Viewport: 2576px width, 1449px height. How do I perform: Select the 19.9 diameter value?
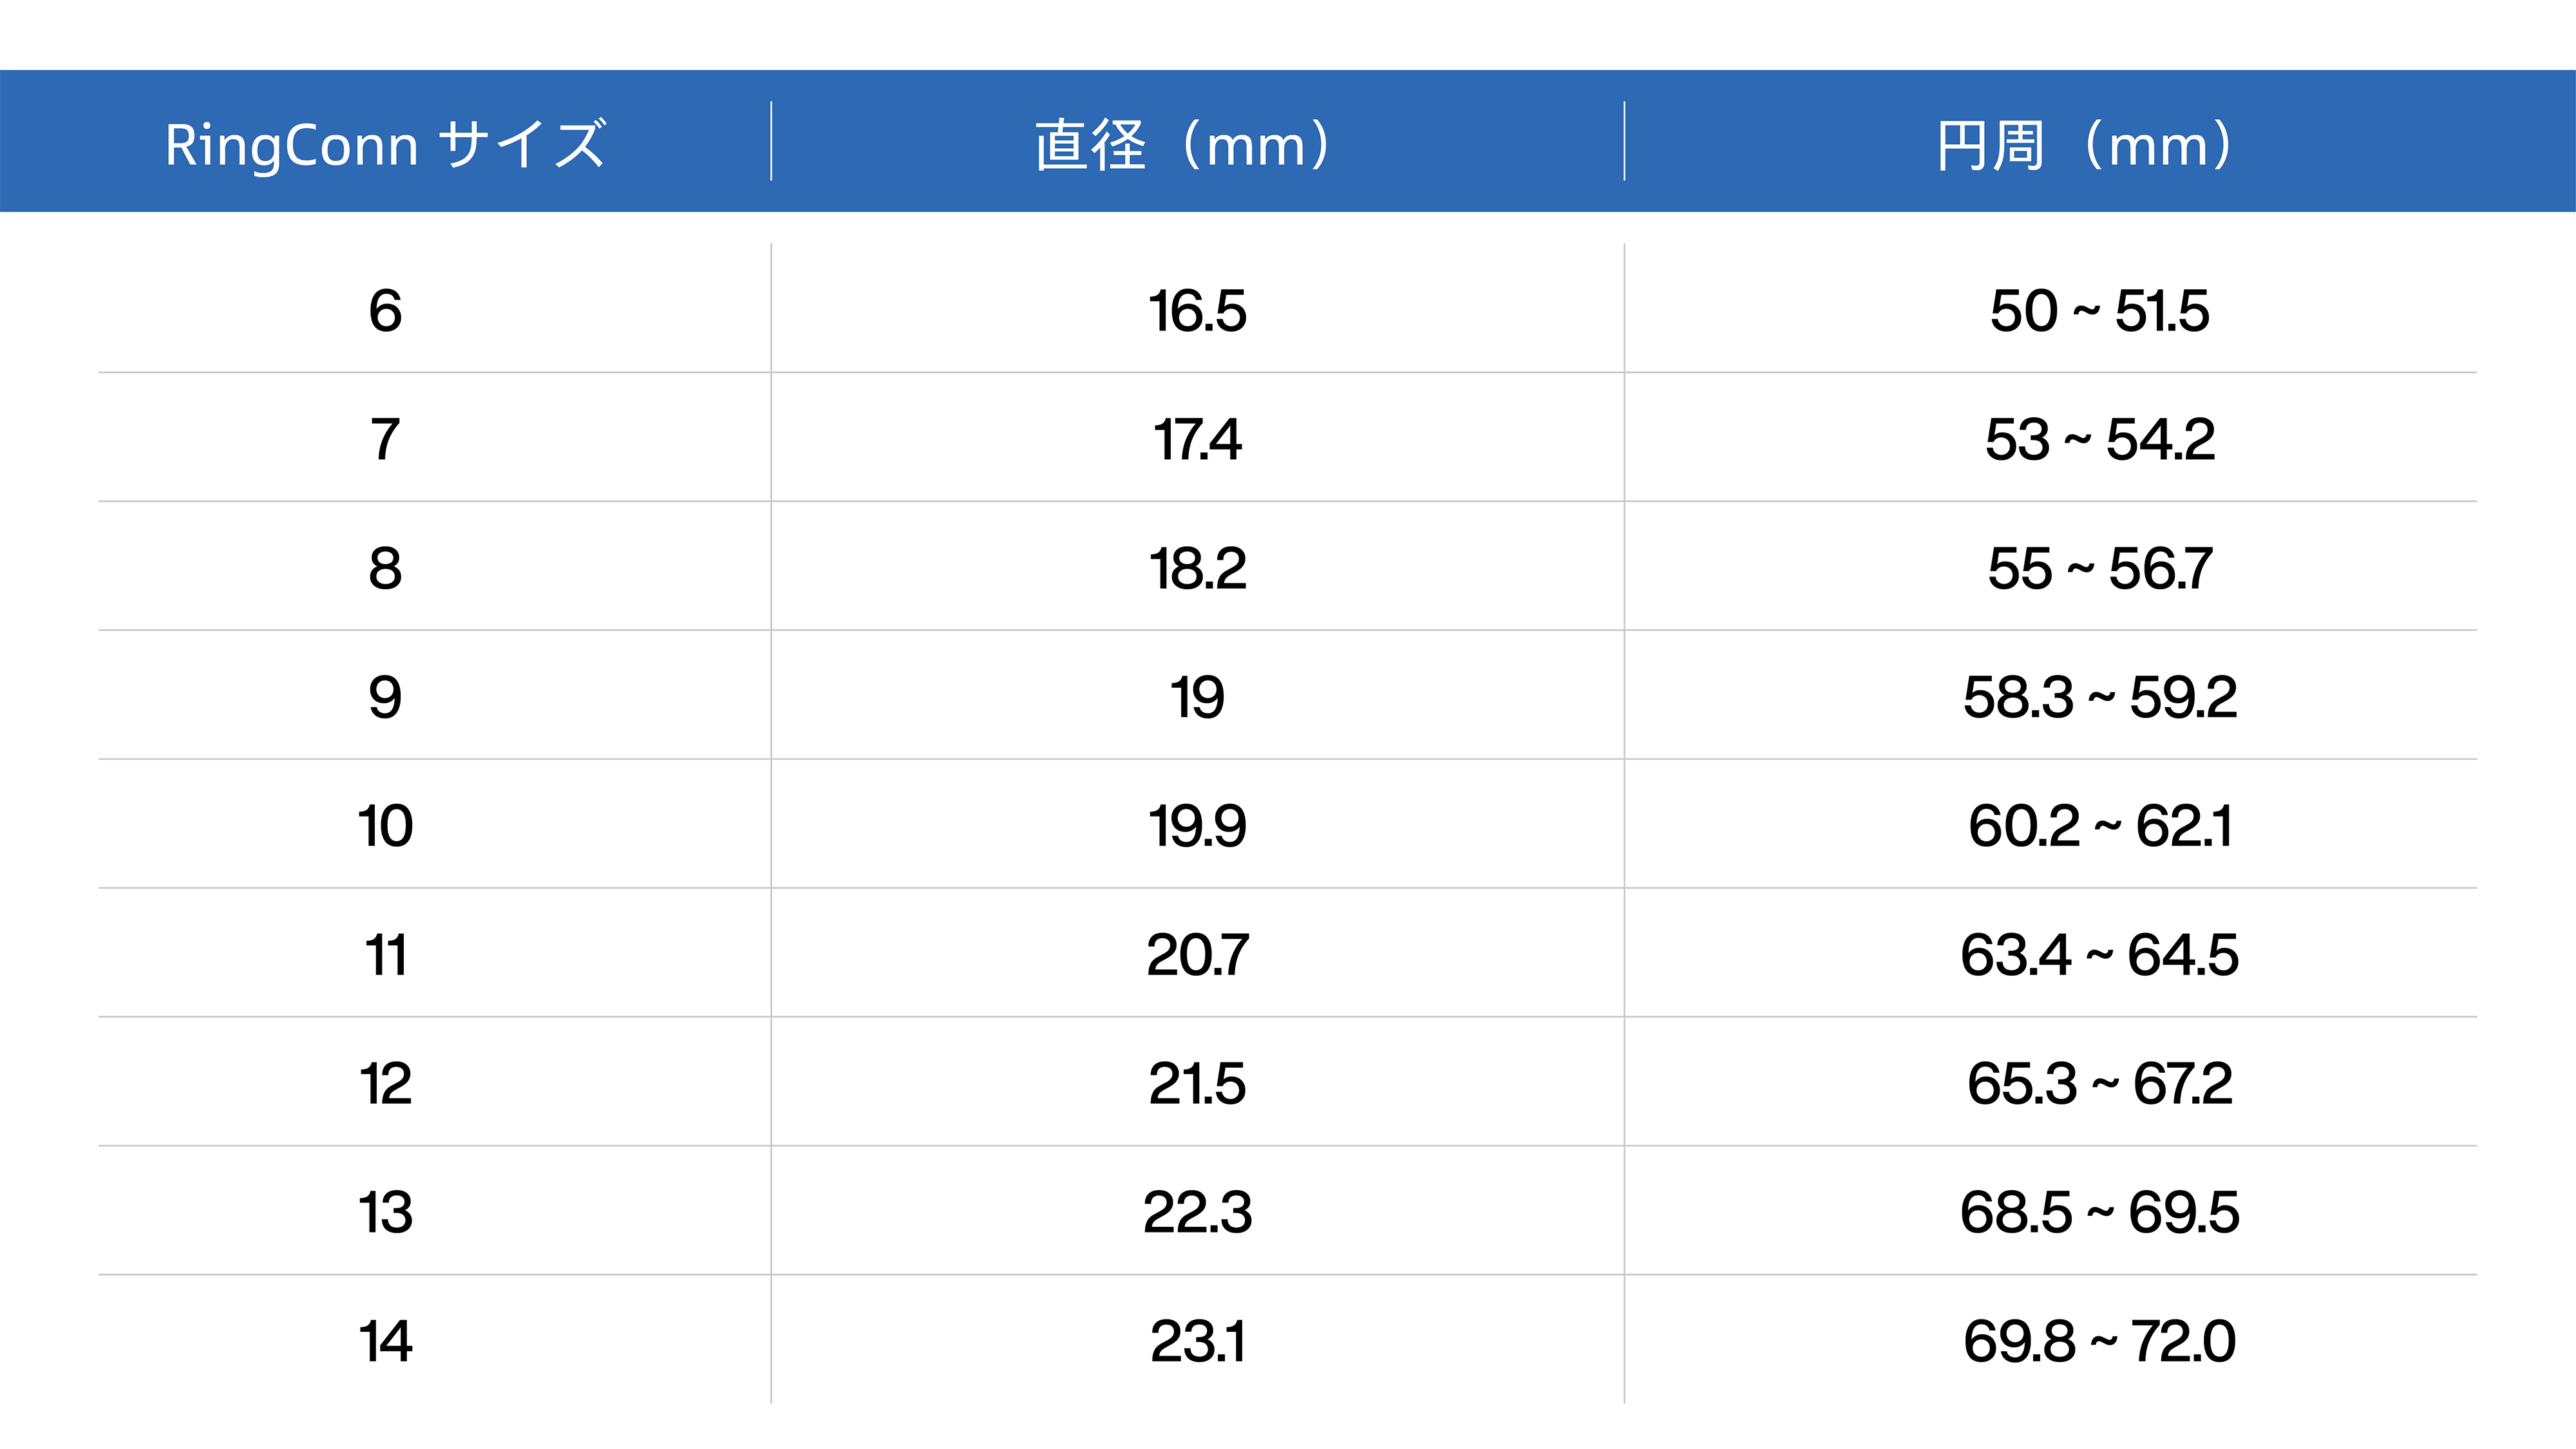1197,826
